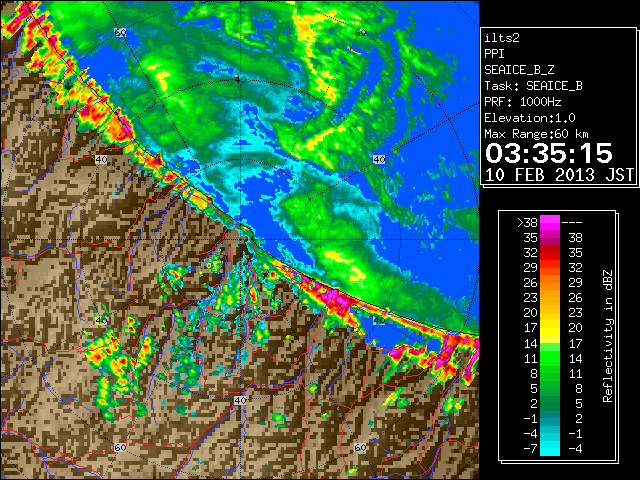Select the "---" legend label
This screenshot has width=640, height=480.
coord(572,222)
